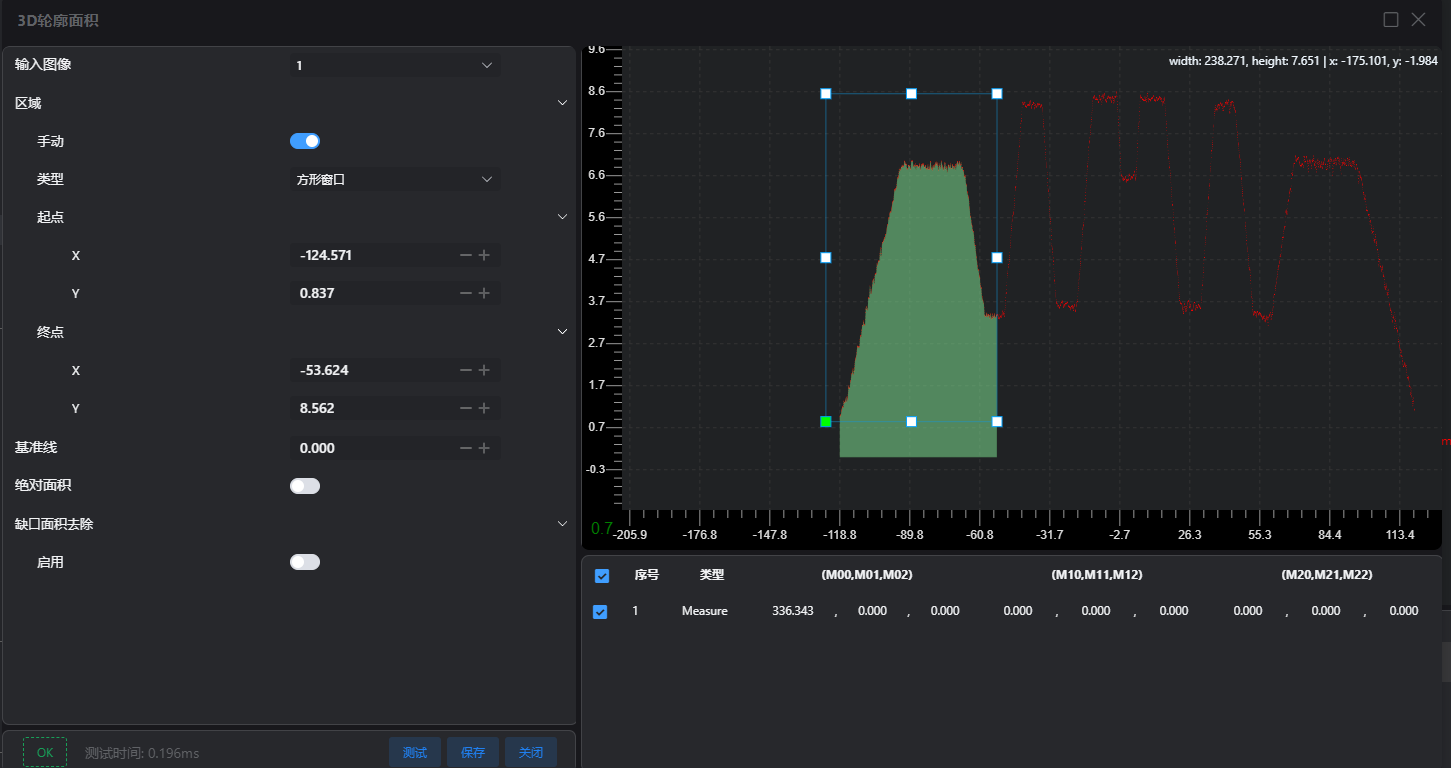Maximize the 3D轮廓面积 window
Screen dimensions: 1451x768
pos(1391,19)
